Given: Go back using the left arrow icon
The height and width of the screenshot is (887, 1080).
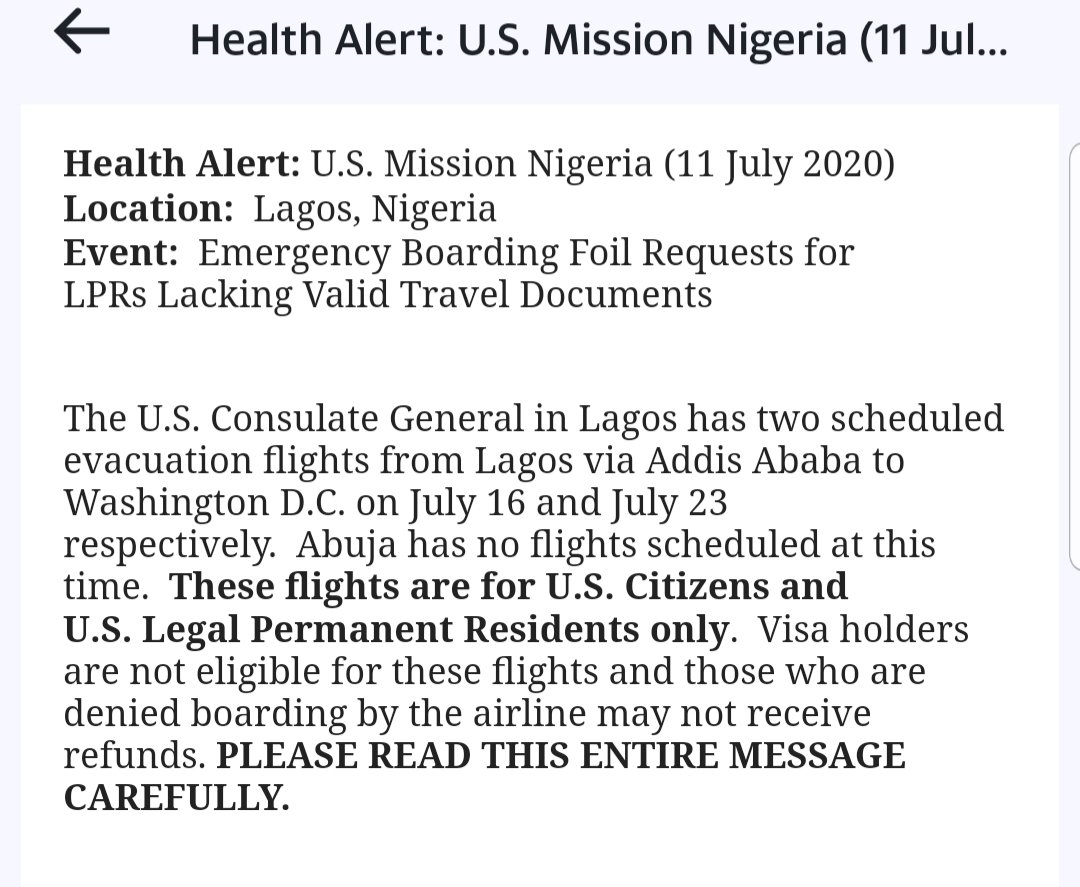Looking at the screenshot, I should point(82,32).
